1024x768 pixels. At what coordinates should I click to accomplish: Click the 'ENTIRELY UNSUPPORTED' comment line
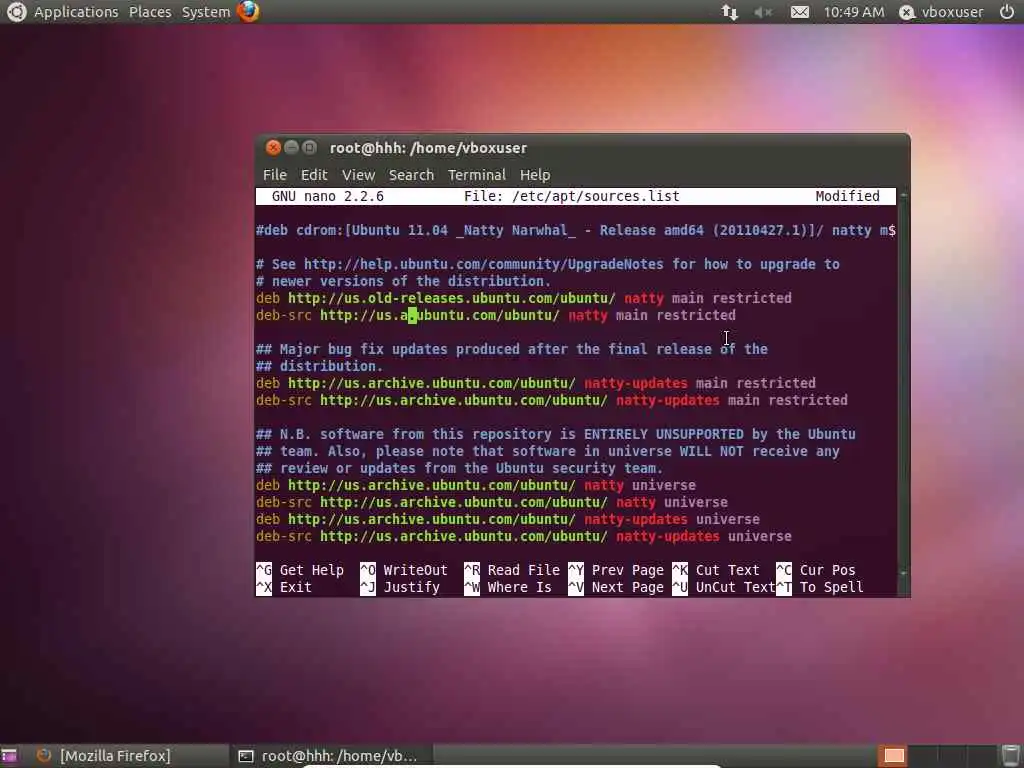[x=556, y=434]
